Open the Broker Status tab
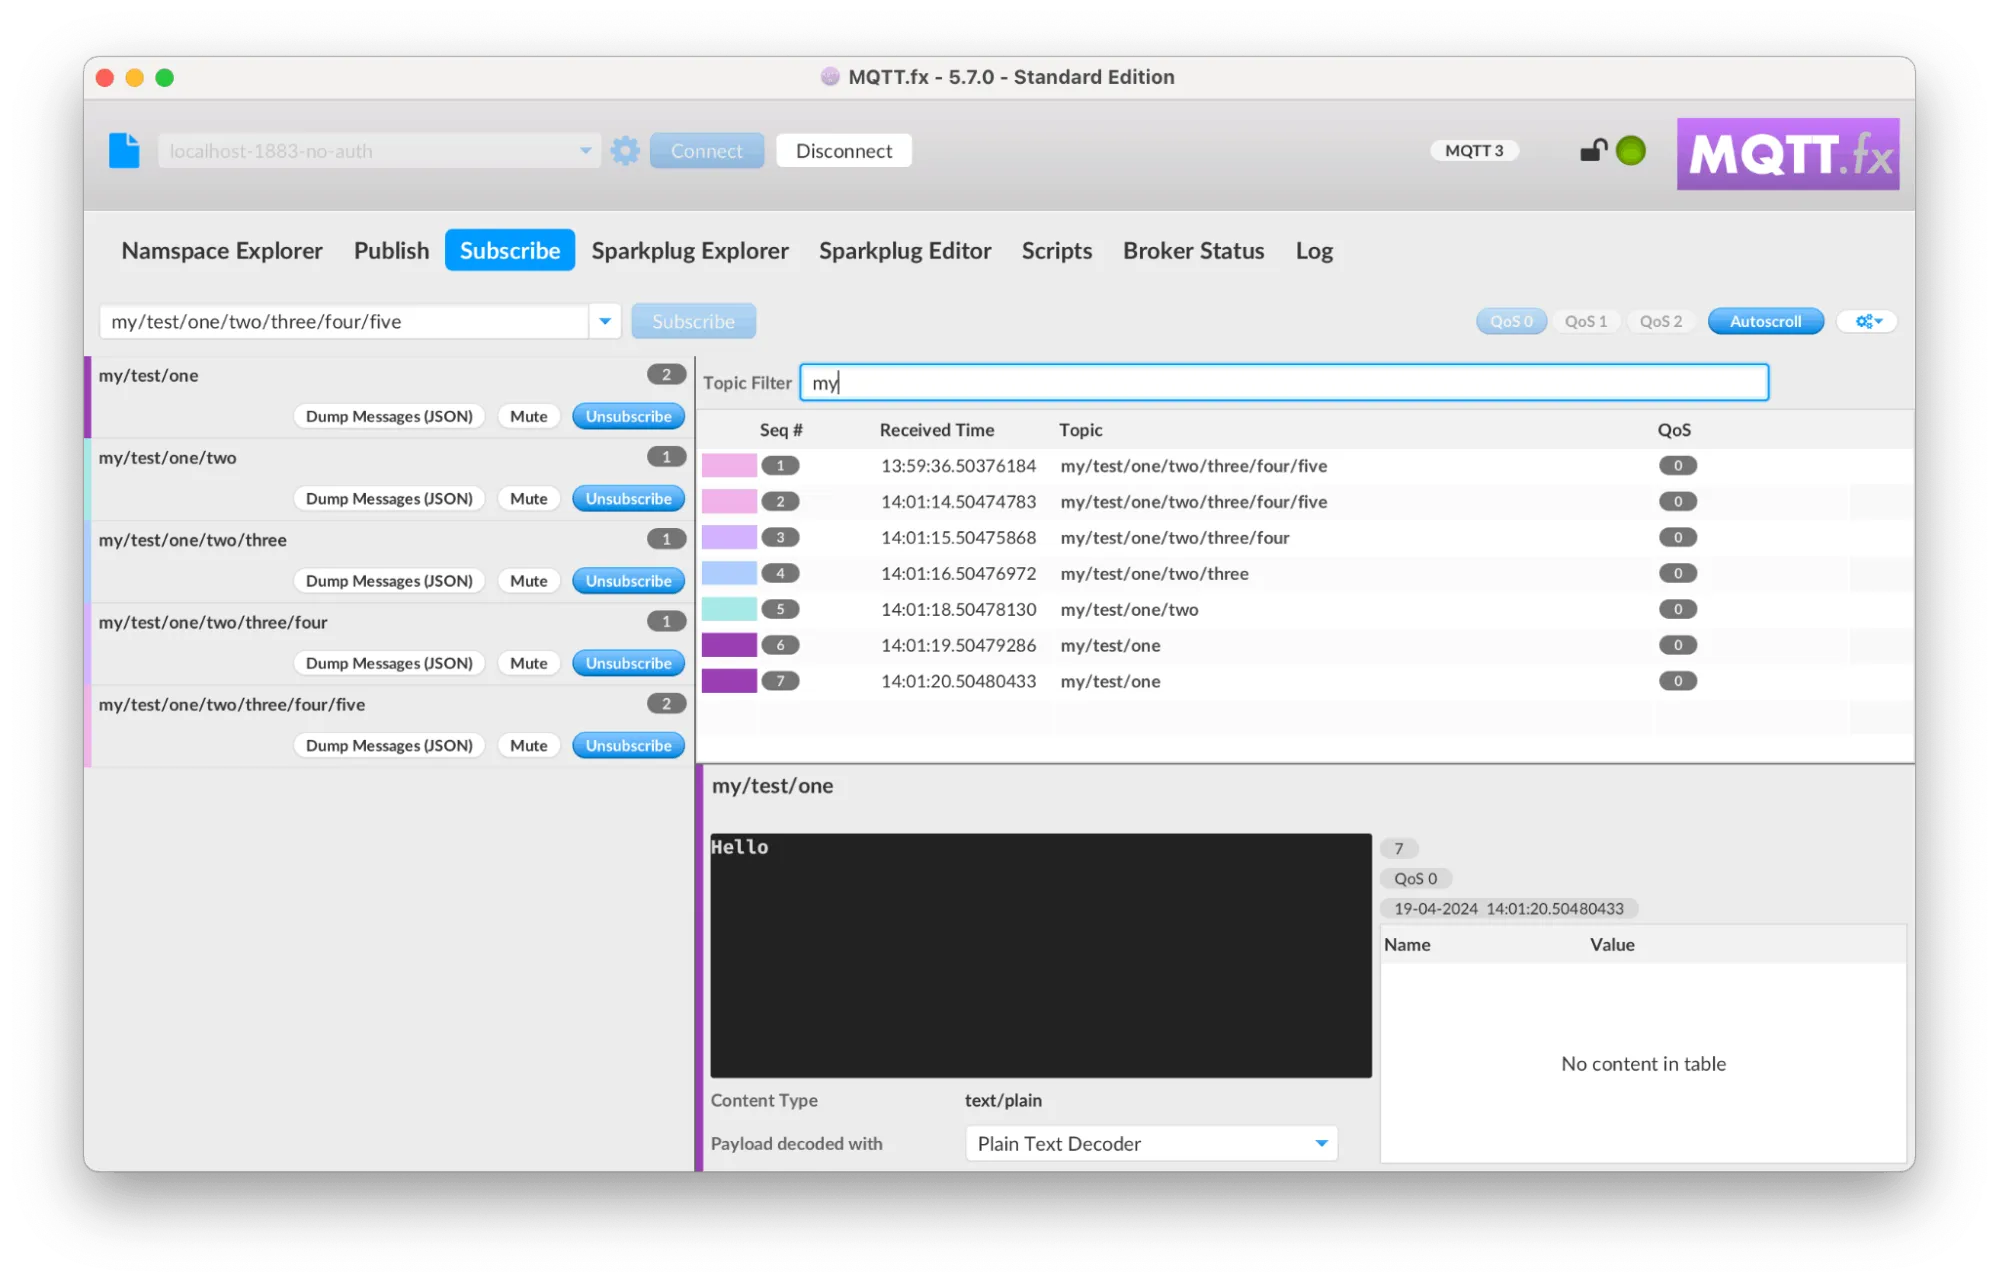 [x=1193, y=250]
